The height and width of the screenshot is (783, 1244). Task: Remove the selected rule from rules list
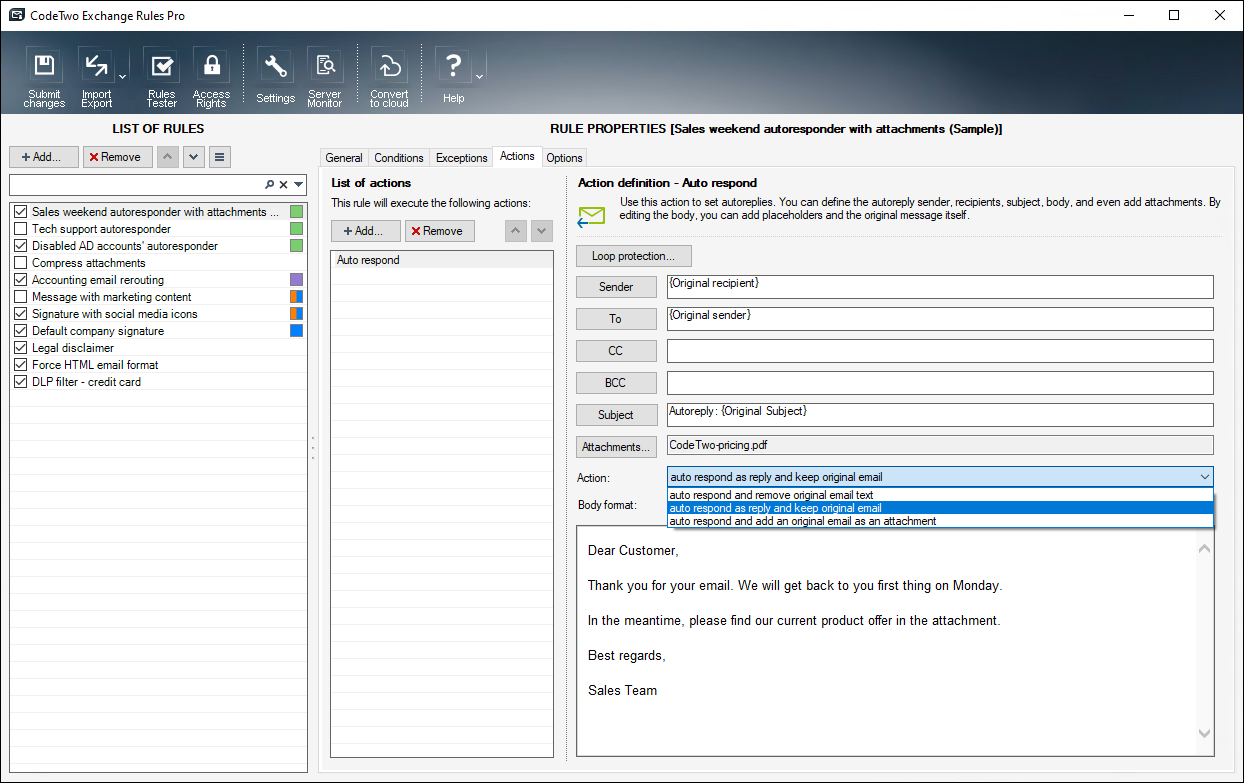click(x=118, y=157)
